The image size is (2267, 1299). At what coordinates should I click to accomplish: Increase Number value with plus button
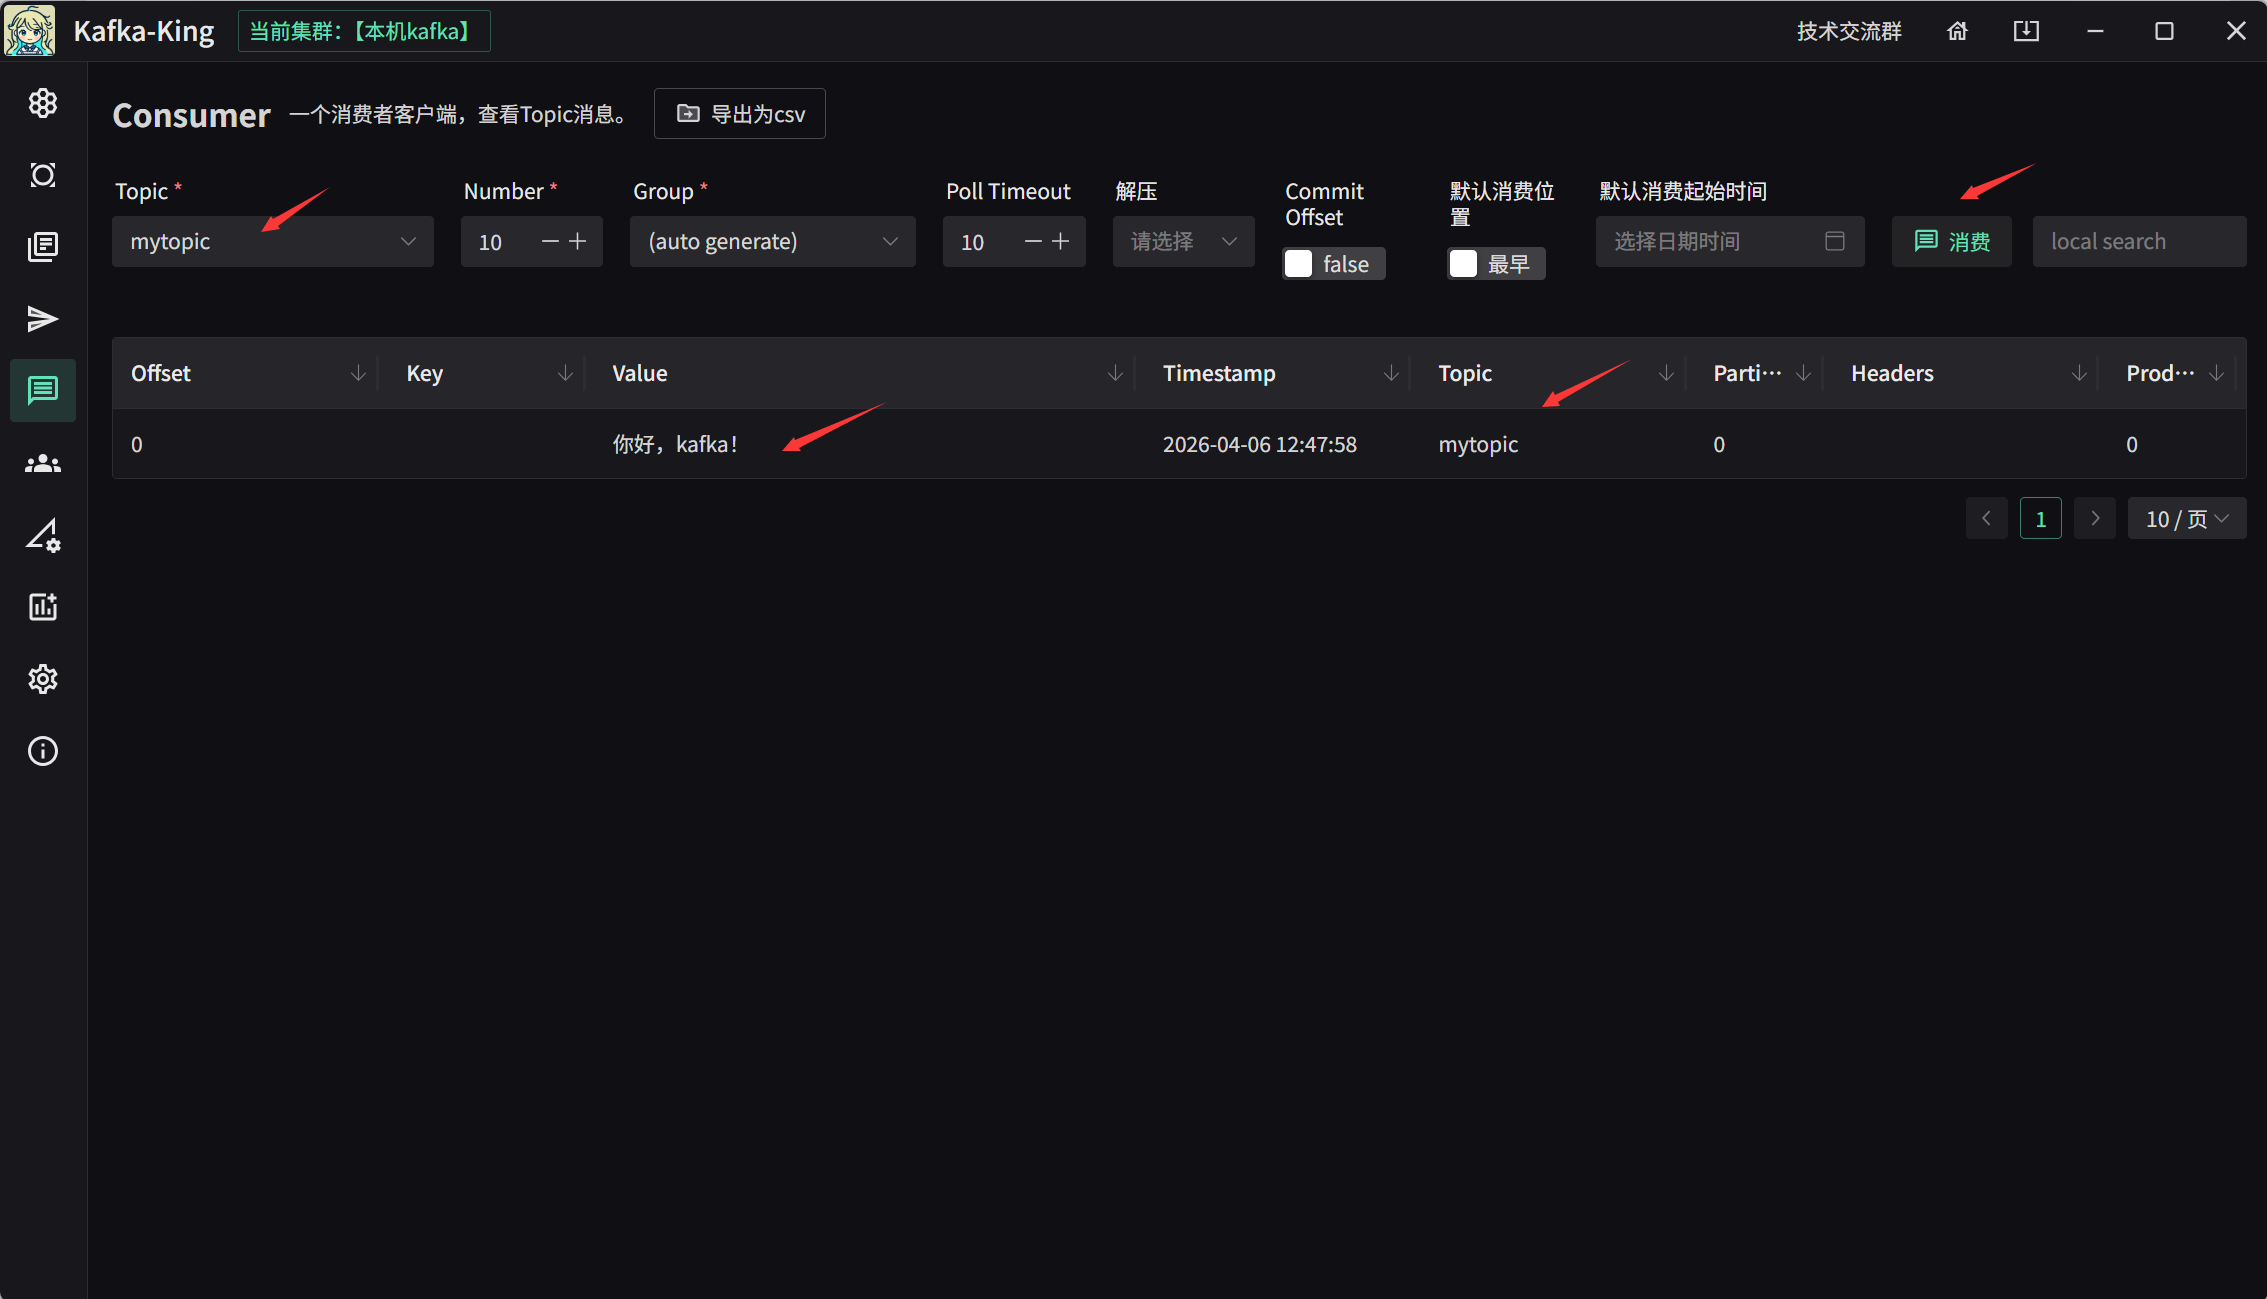(x=578, y=242)
